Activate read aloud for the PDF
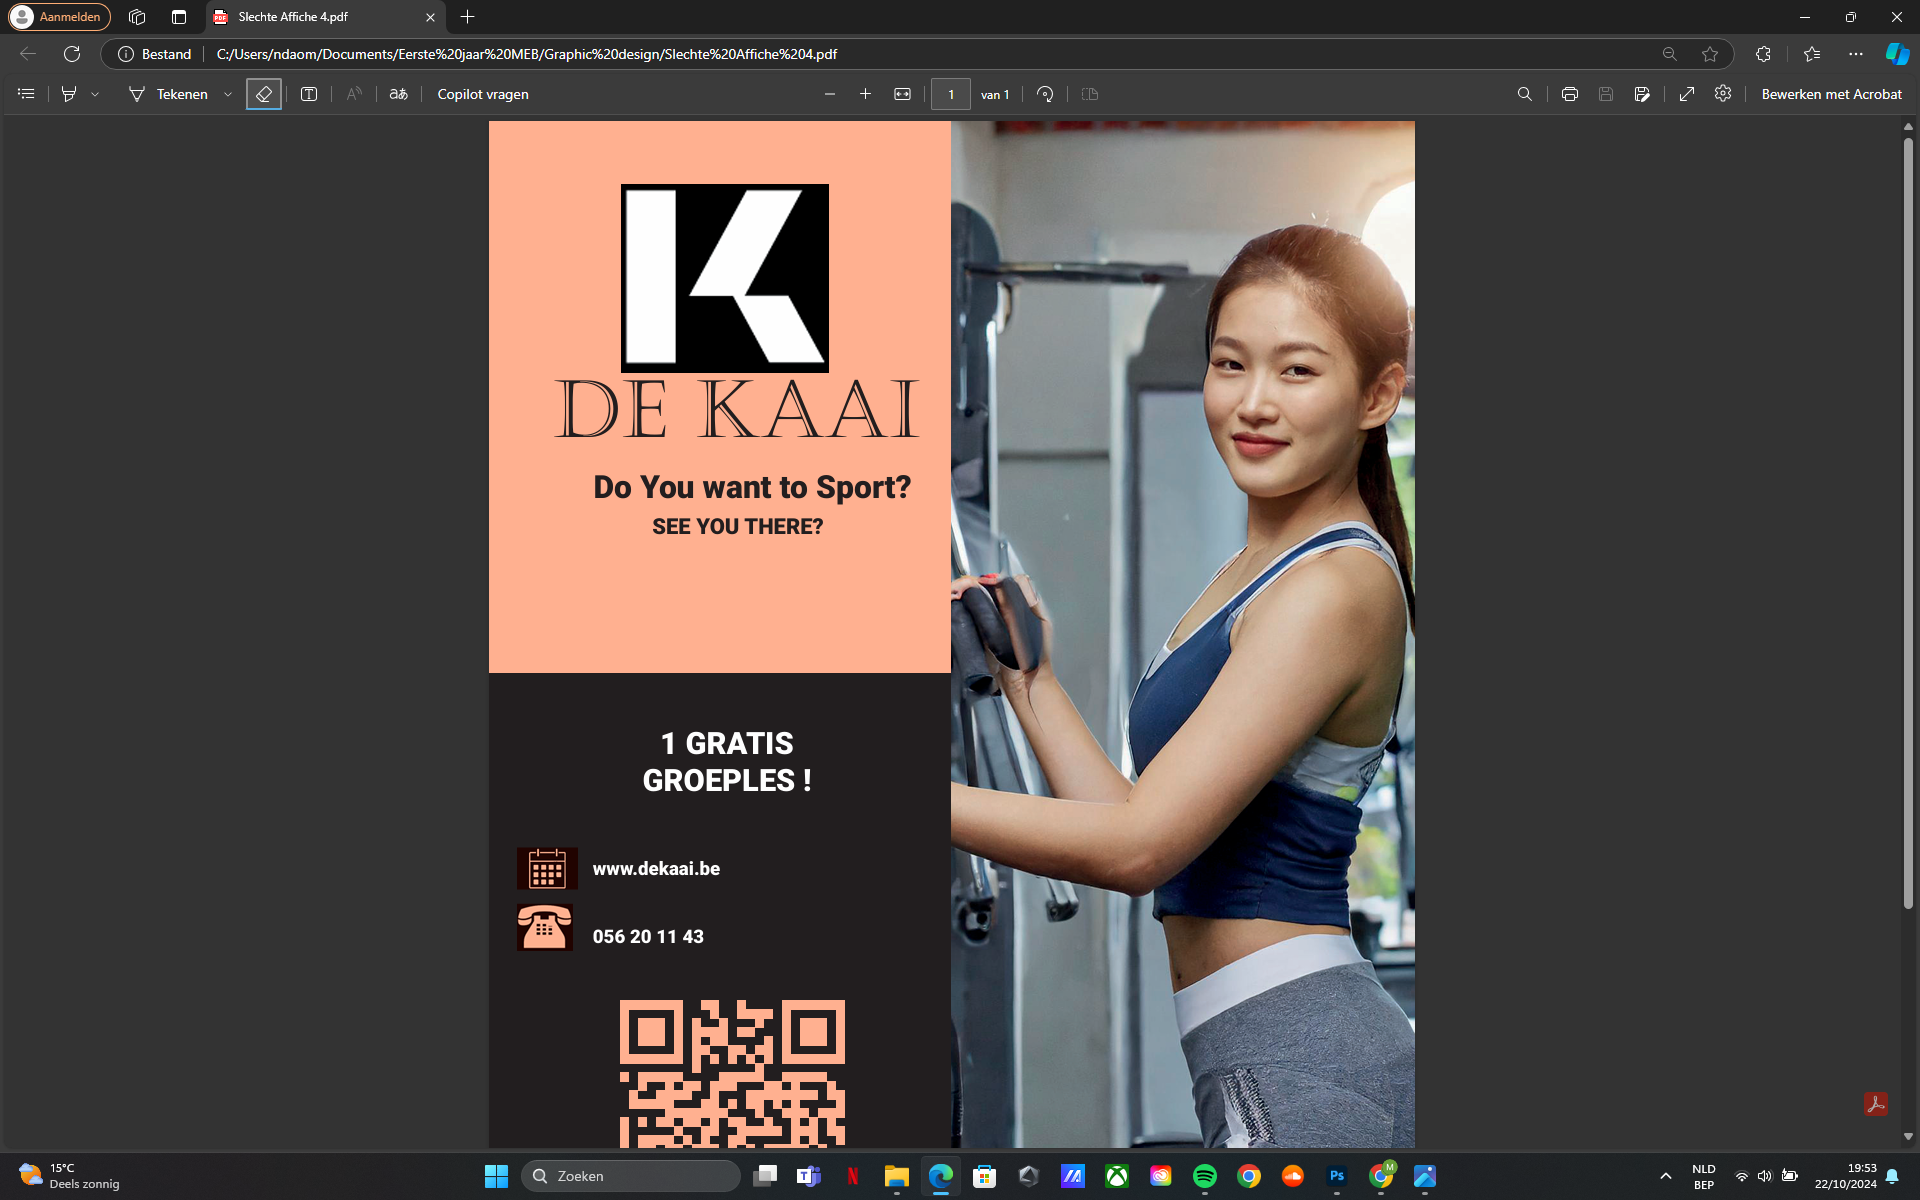Image resolution: width=1920 pixels, height=1200 pixels. [353, 93]
